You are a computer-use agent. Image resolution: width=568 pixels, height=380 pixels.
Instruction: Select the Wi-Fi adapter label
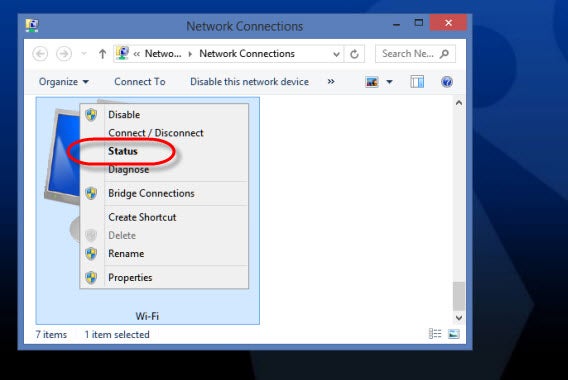click(147, 316)
